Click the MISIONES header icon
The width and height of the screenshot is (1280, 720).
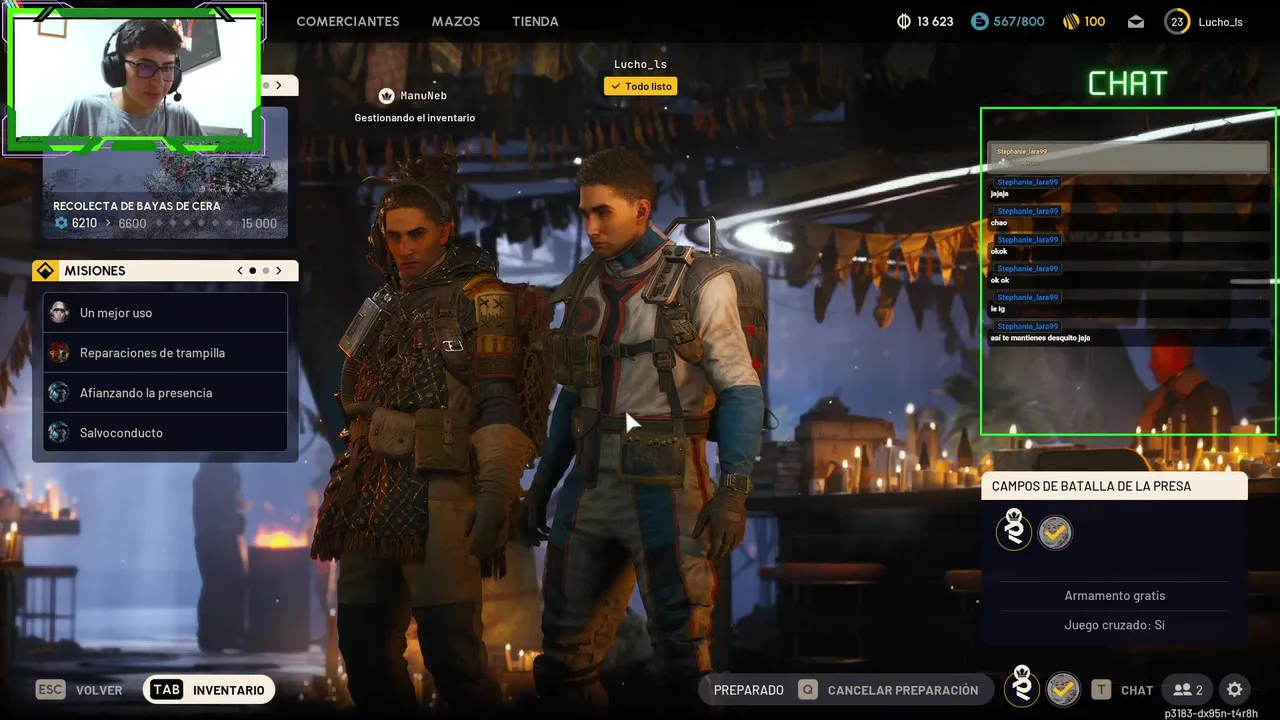click(x=45, y=271)
